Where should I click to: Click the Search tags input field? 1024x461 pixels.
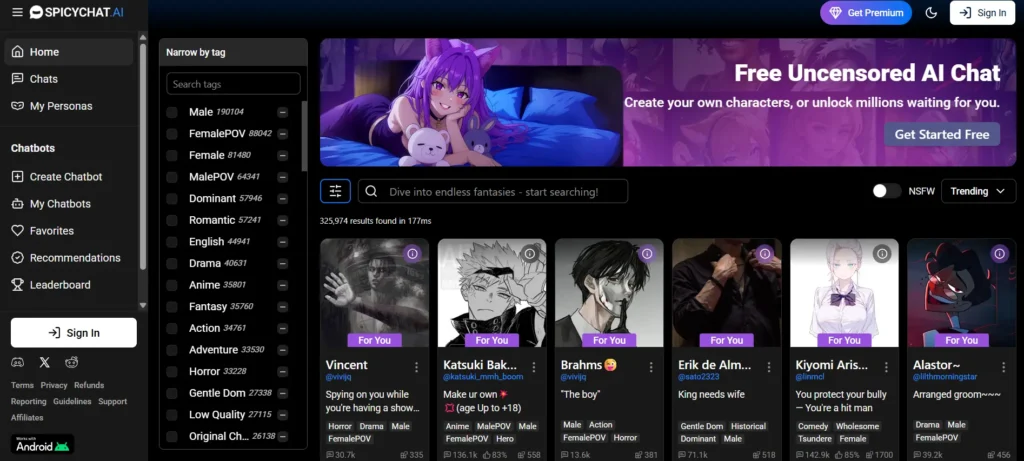(x=233, y=84)
